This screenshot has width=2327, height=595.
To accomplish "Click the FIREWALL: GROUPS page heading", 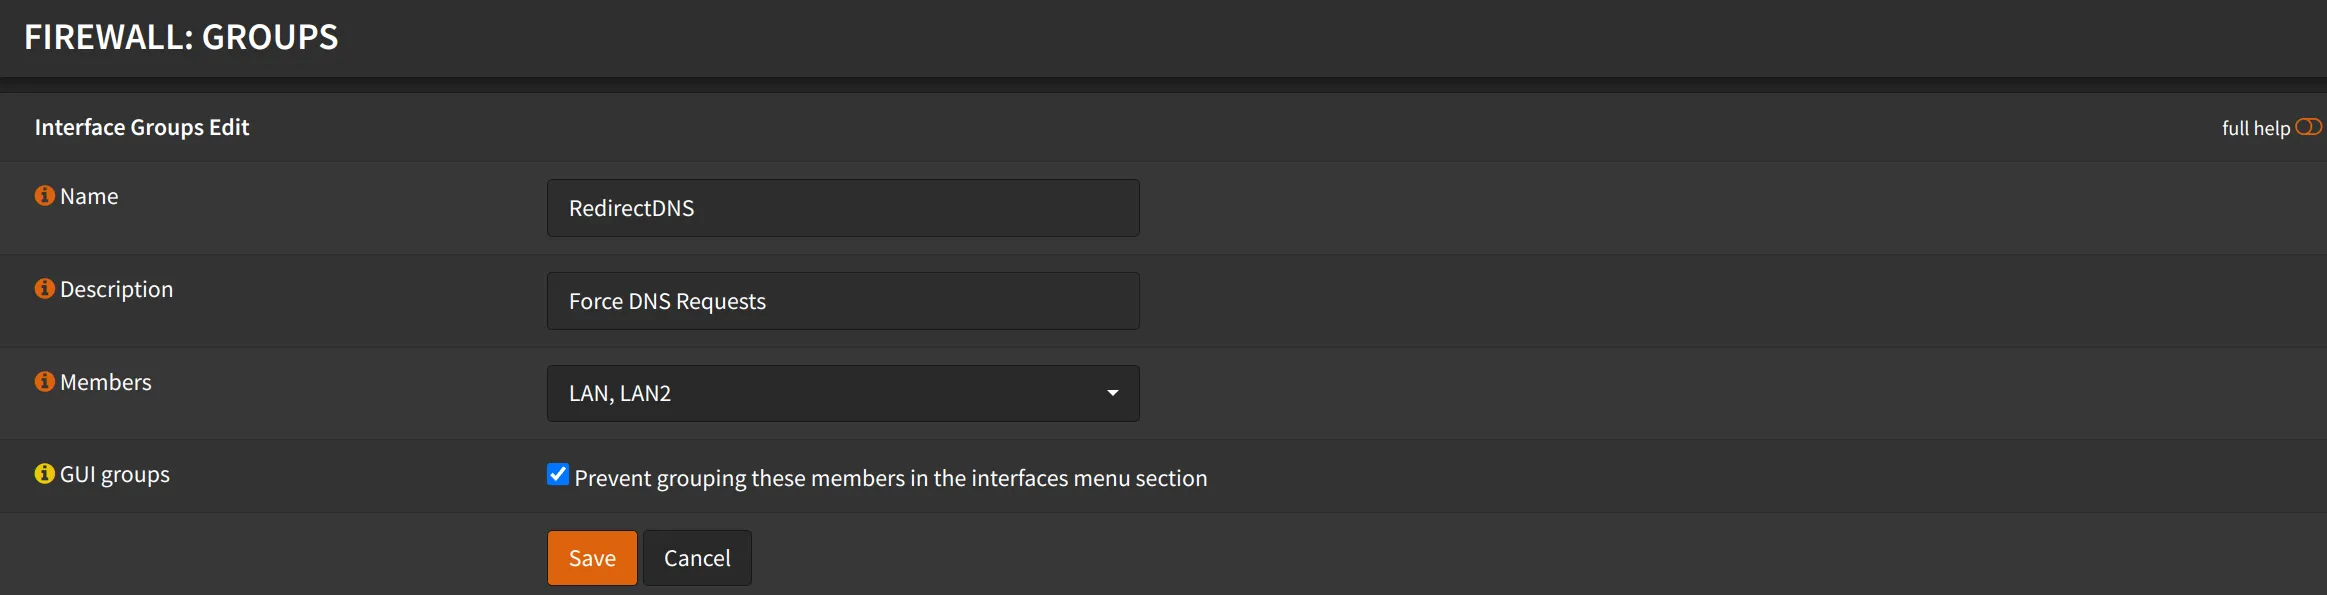I will point(182,36).
